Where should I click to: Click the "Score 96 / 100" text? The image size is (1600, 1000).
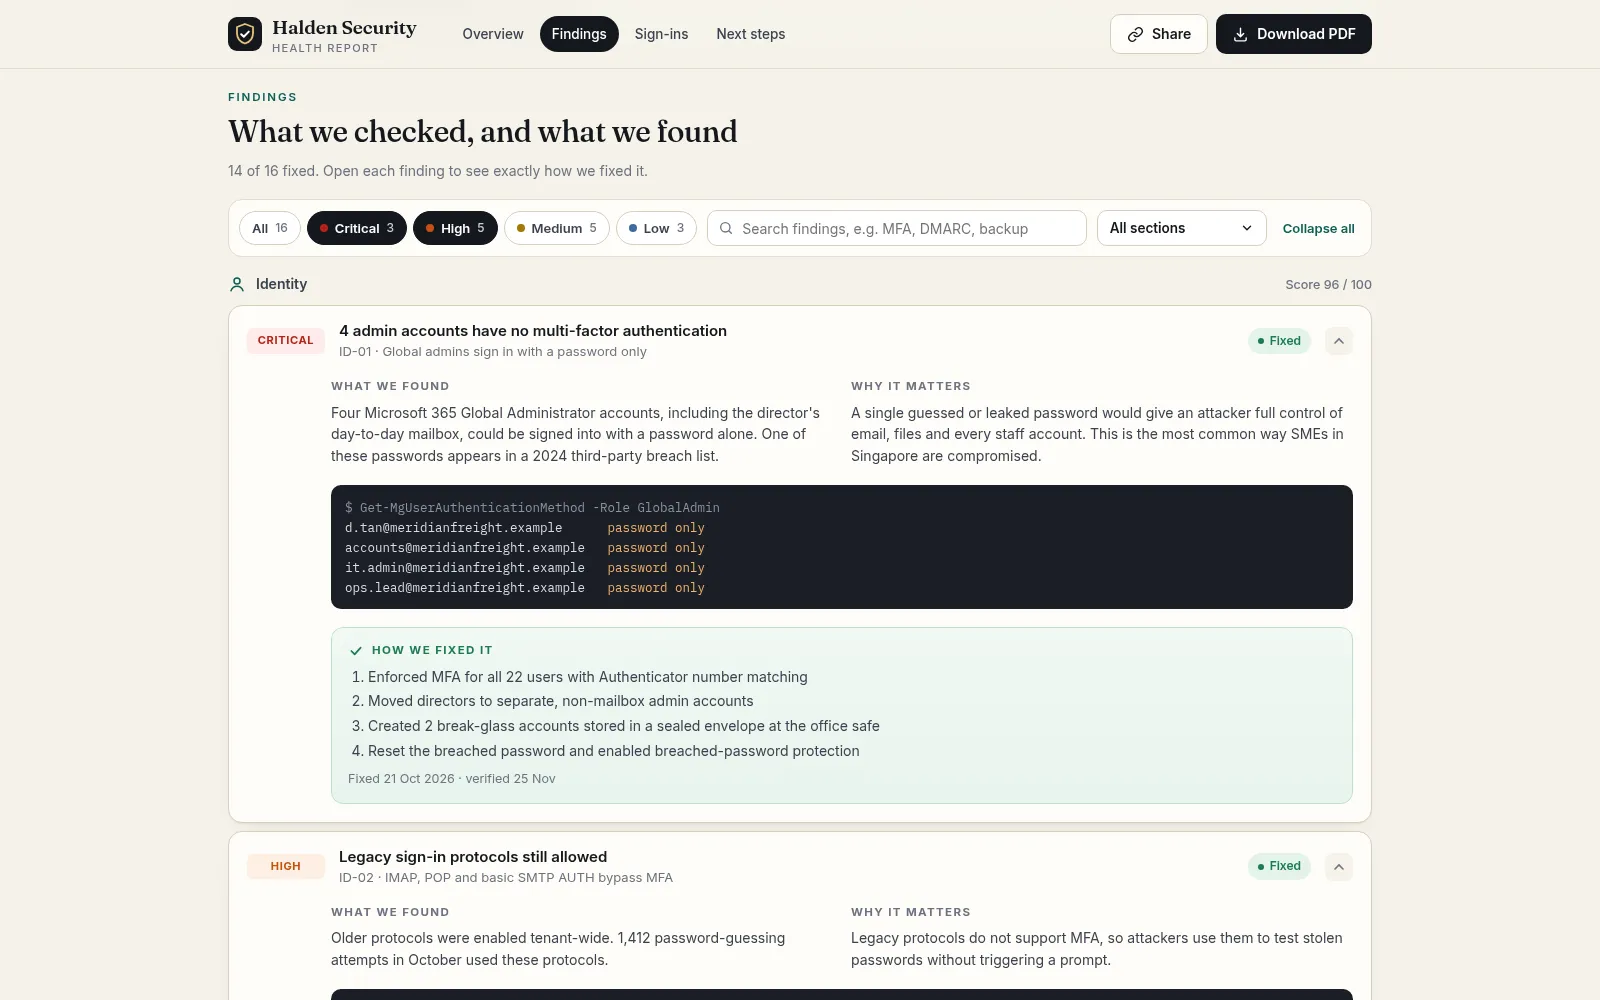[x=1328, y=285]
